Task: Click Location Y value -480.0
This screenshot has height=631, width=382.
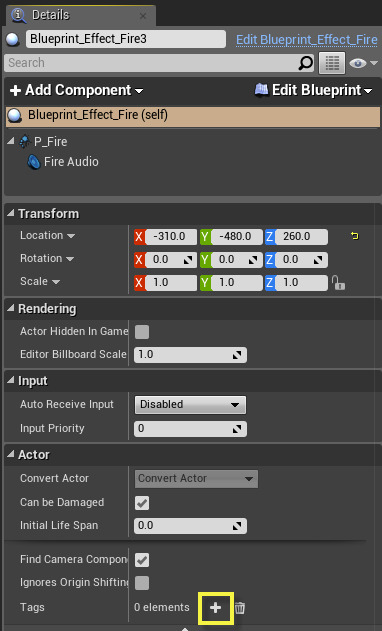Action: click(237, 237)
